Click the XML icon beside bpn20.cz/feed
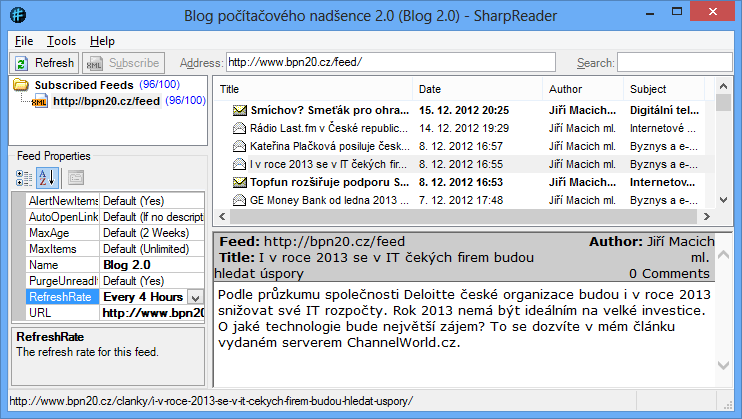 point(40,101)
